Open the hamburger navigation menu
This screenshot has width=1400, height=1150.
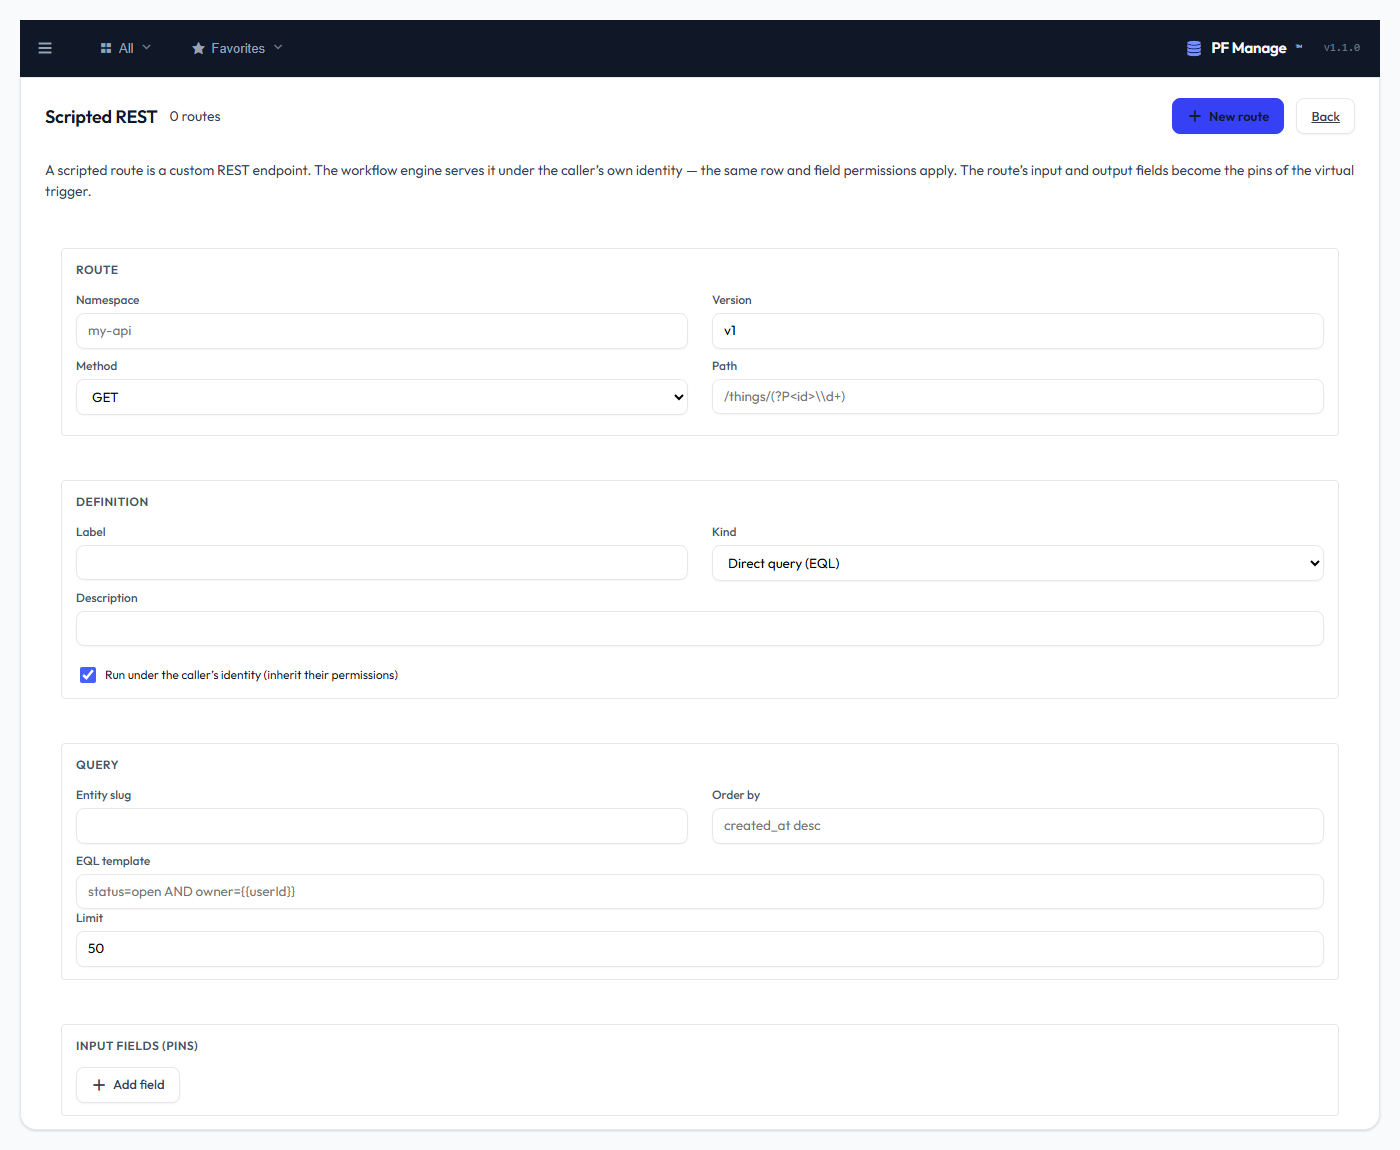(45, 48)
